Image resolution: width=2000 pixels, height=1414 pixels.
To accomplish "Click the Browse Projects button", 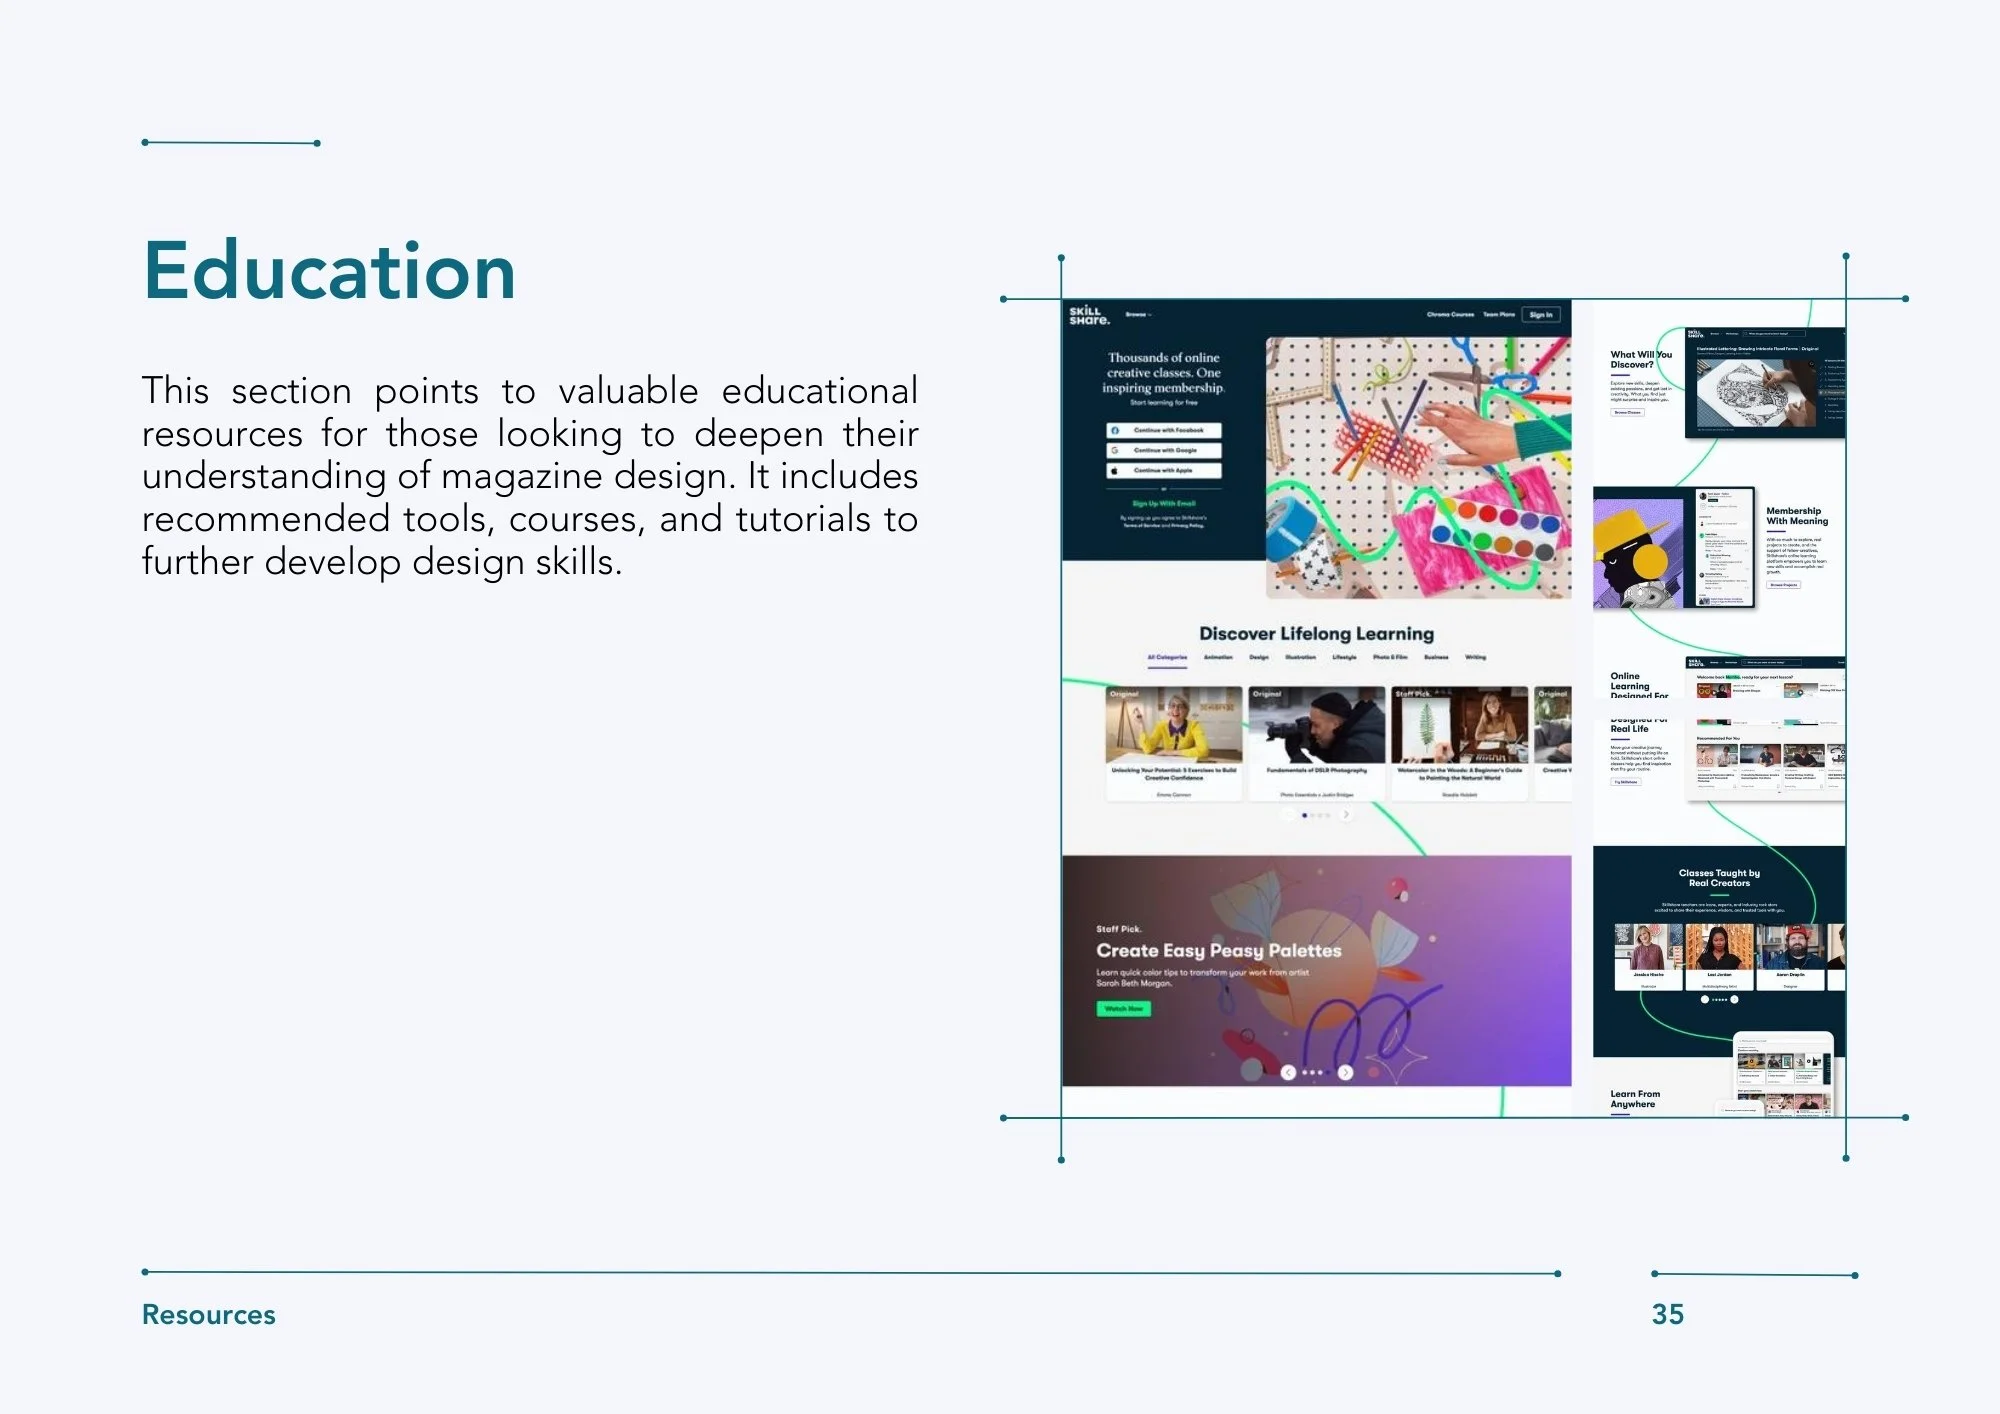I will pyautogui.click(x=1783, y=585).
